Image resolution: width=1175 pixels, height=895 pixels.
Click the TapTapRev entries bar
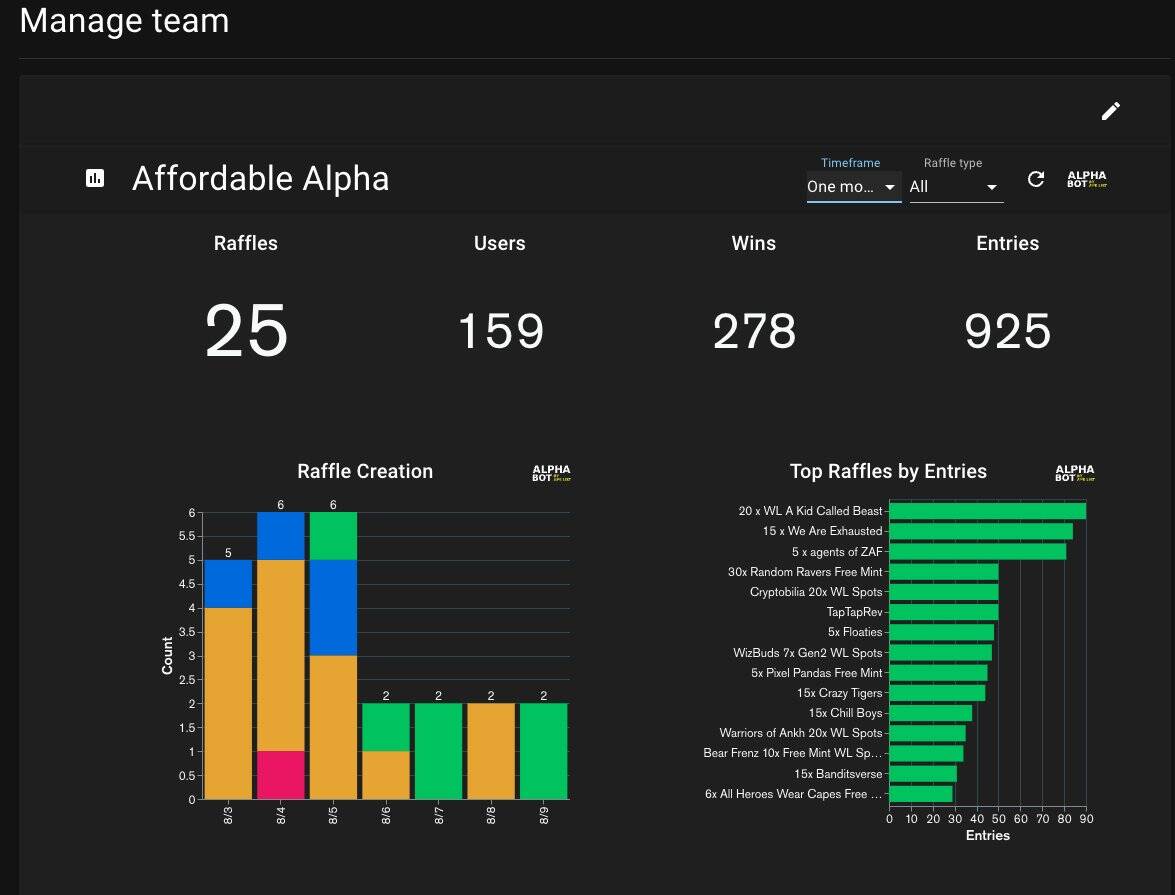pos(943,612)
